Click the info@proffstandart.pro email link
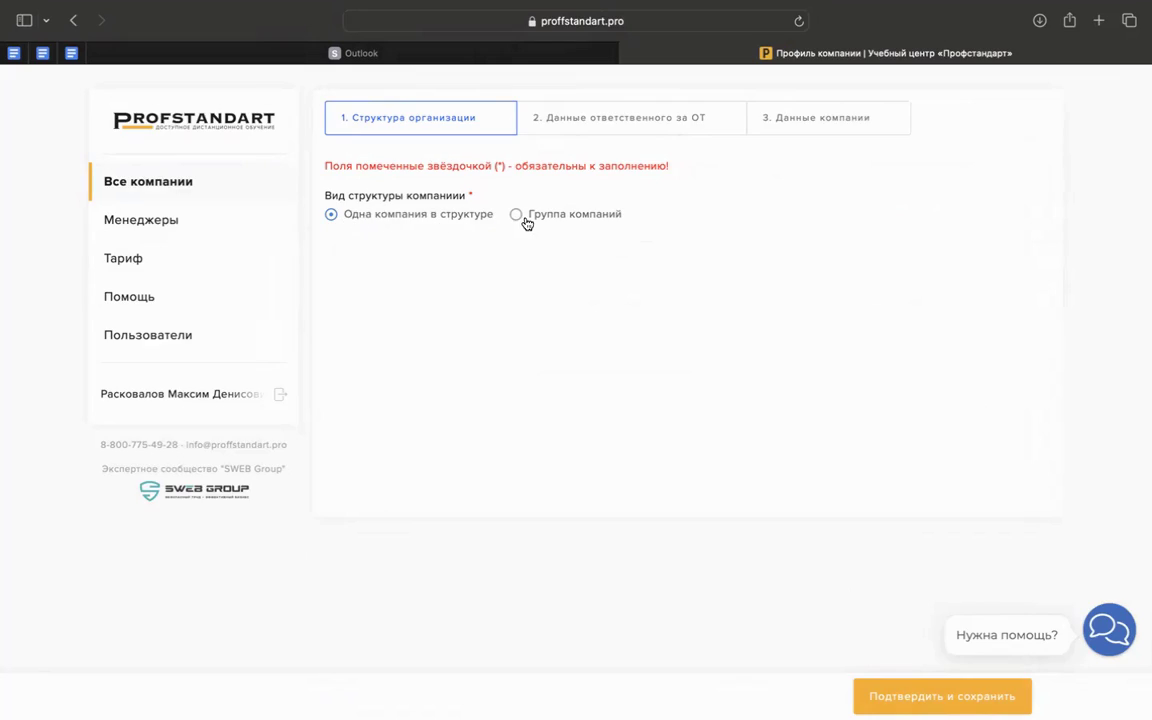1152x720 pixels. point(237,445)
